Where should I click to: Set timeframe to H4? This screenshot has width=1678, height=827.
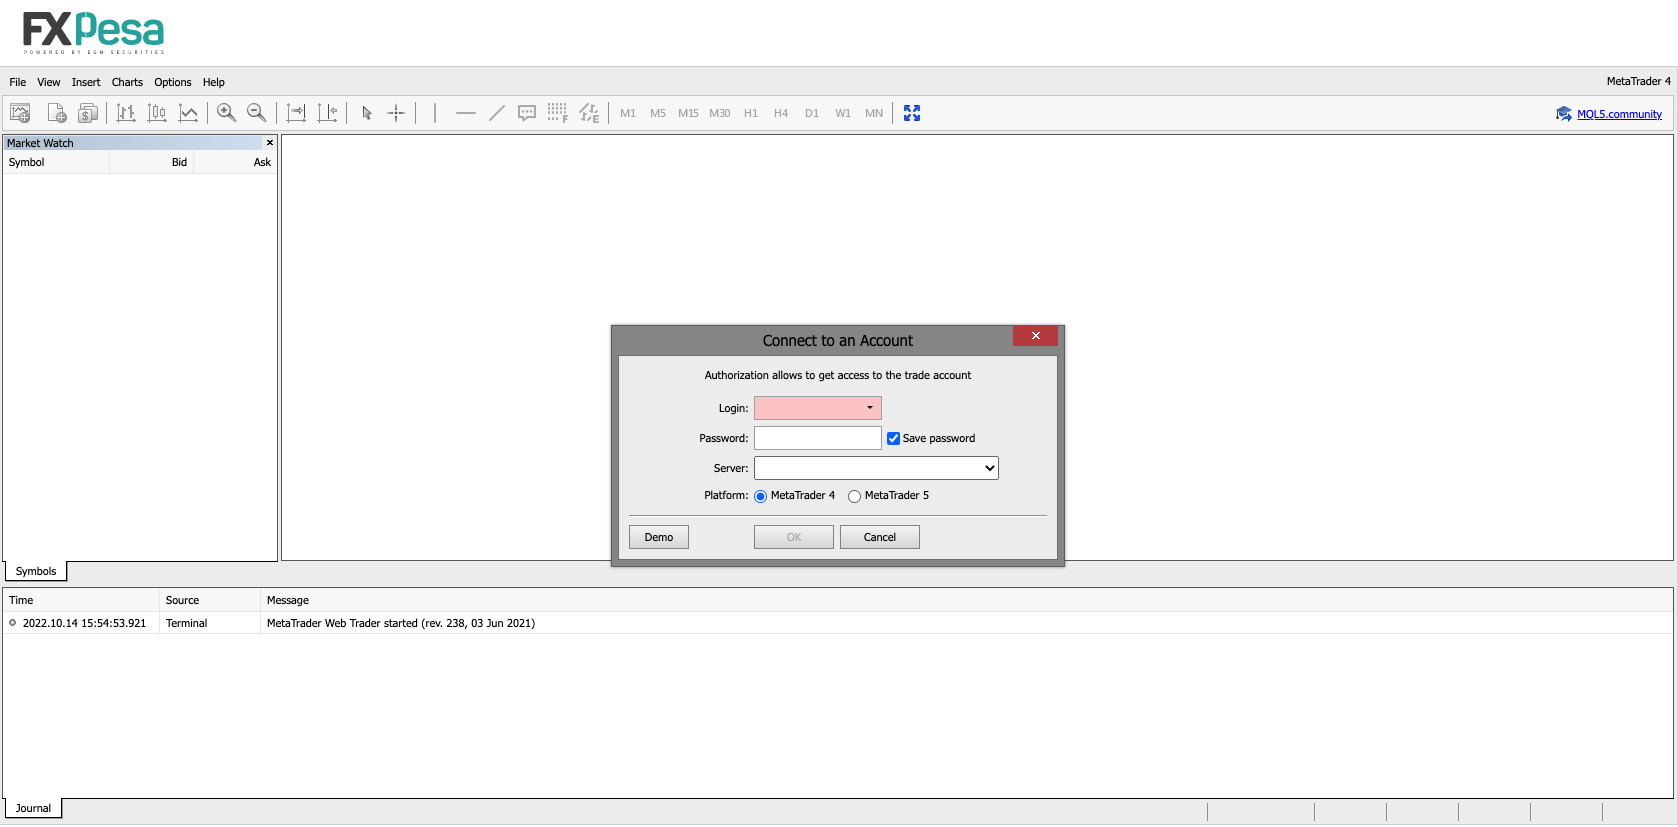(x=781, y=113)
